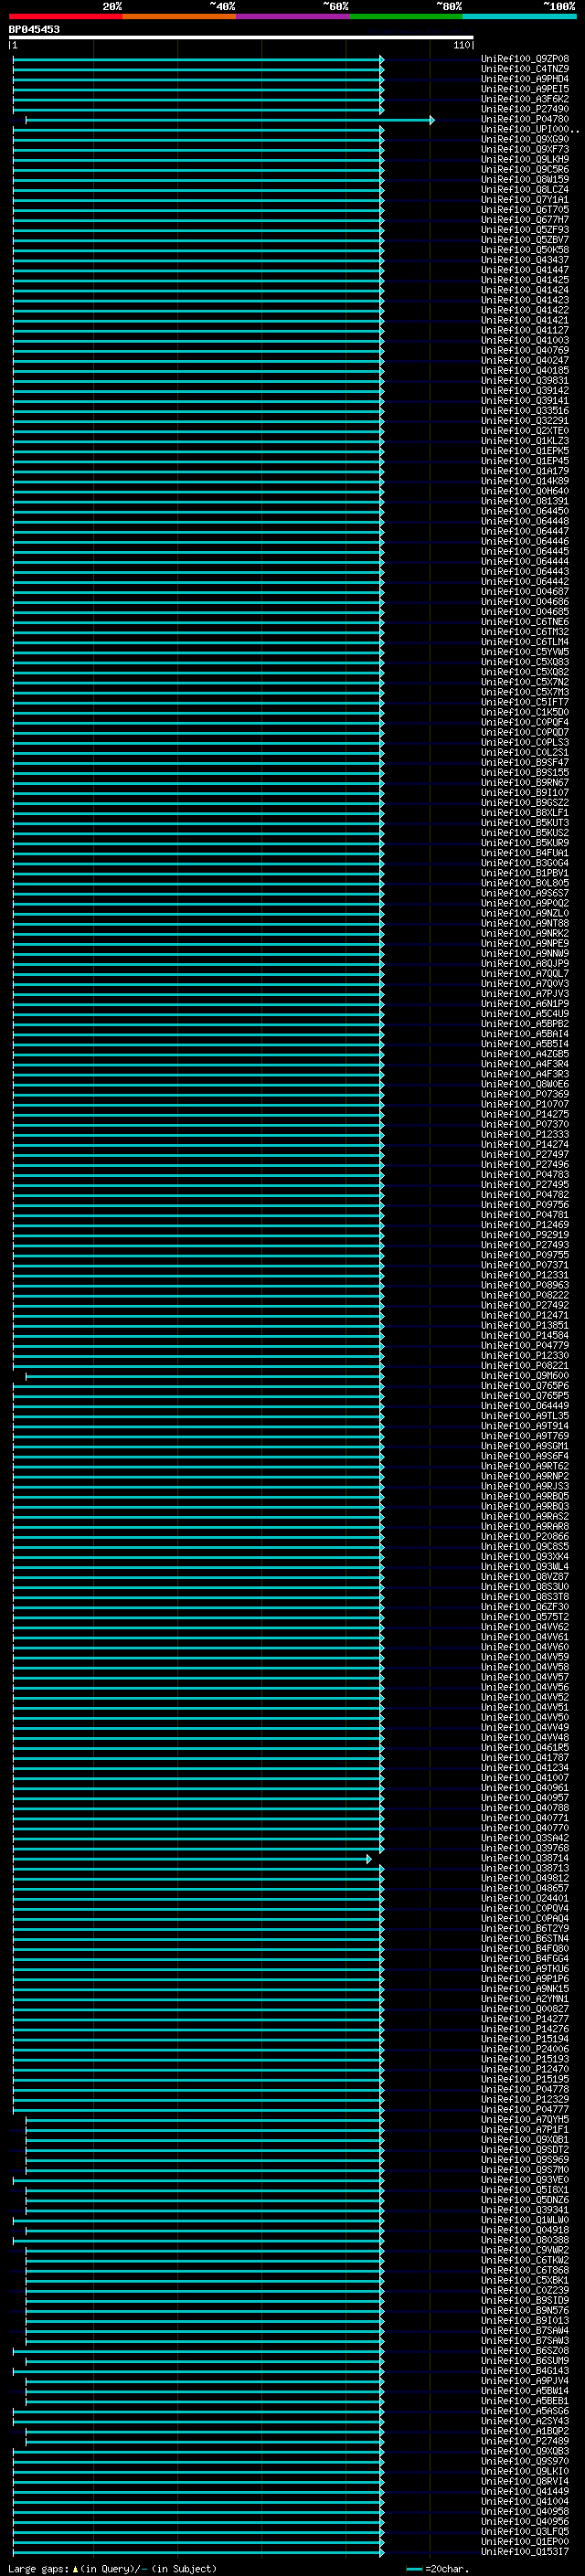Select the UniRef100_B6T2Y9 label
Image resolution: width=585 pixels, height=2576 pixels.
[525, 1928]
